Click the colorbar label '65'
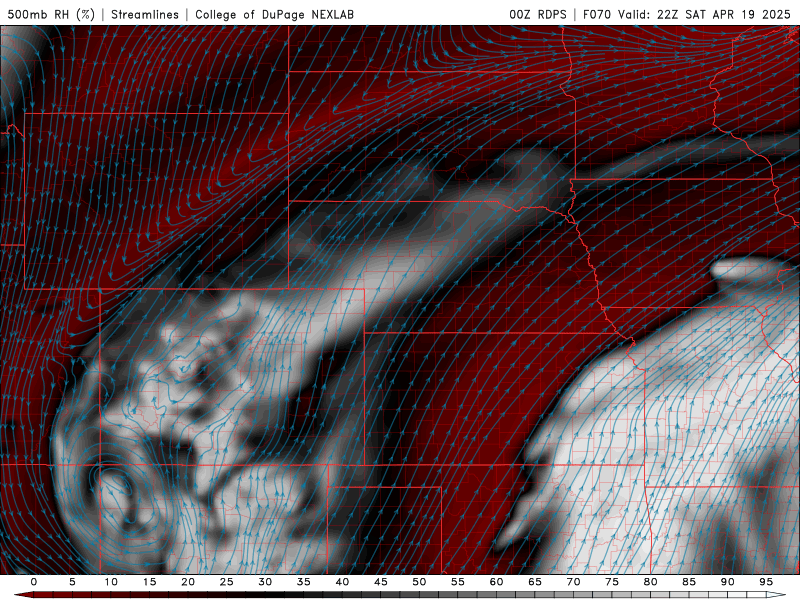The height and width of the screenshot is (600, 800). click(535, 582)
